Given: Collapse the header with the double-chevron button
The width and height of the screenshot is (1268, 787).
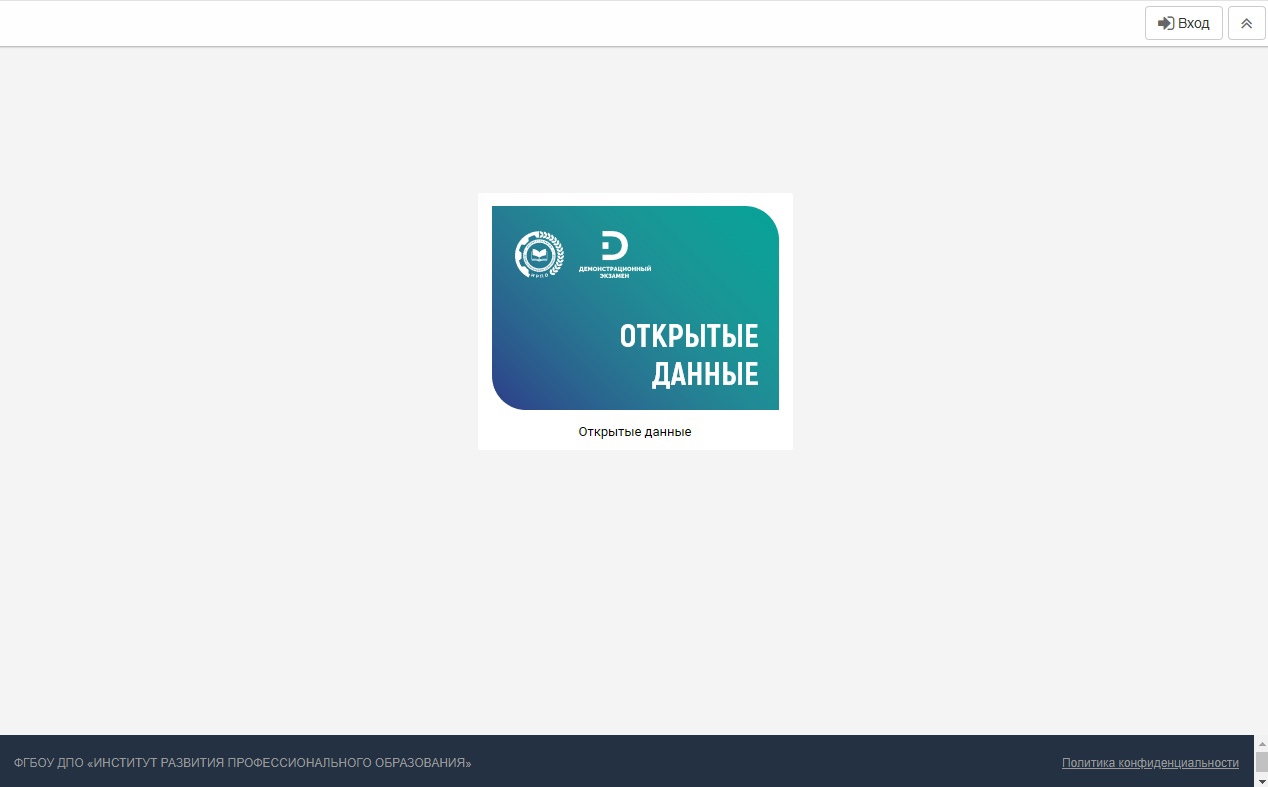Looking at the screenshot, I should tap(1246, 23).
